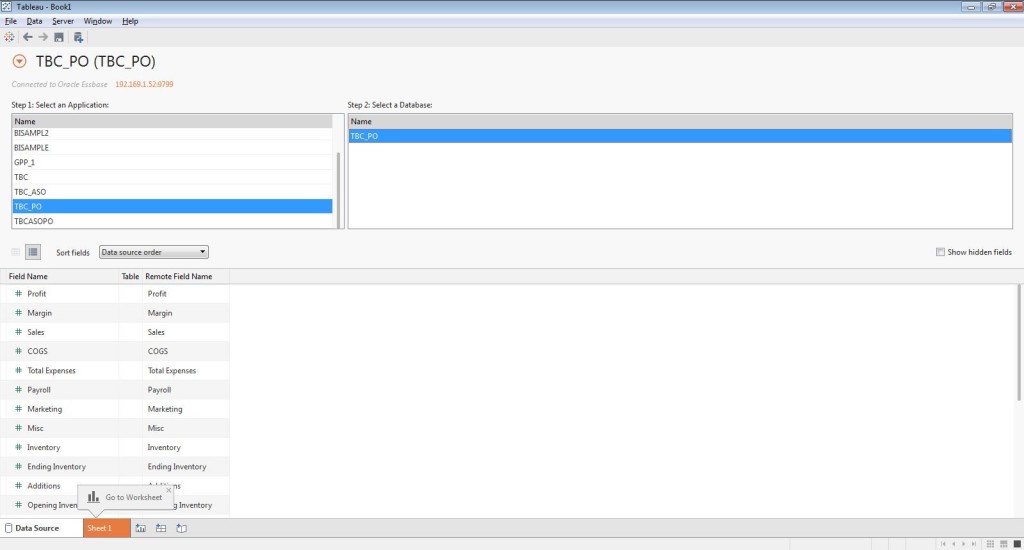Create a new dashboard with tab icon
The image size is (1024, 550).
161,528
